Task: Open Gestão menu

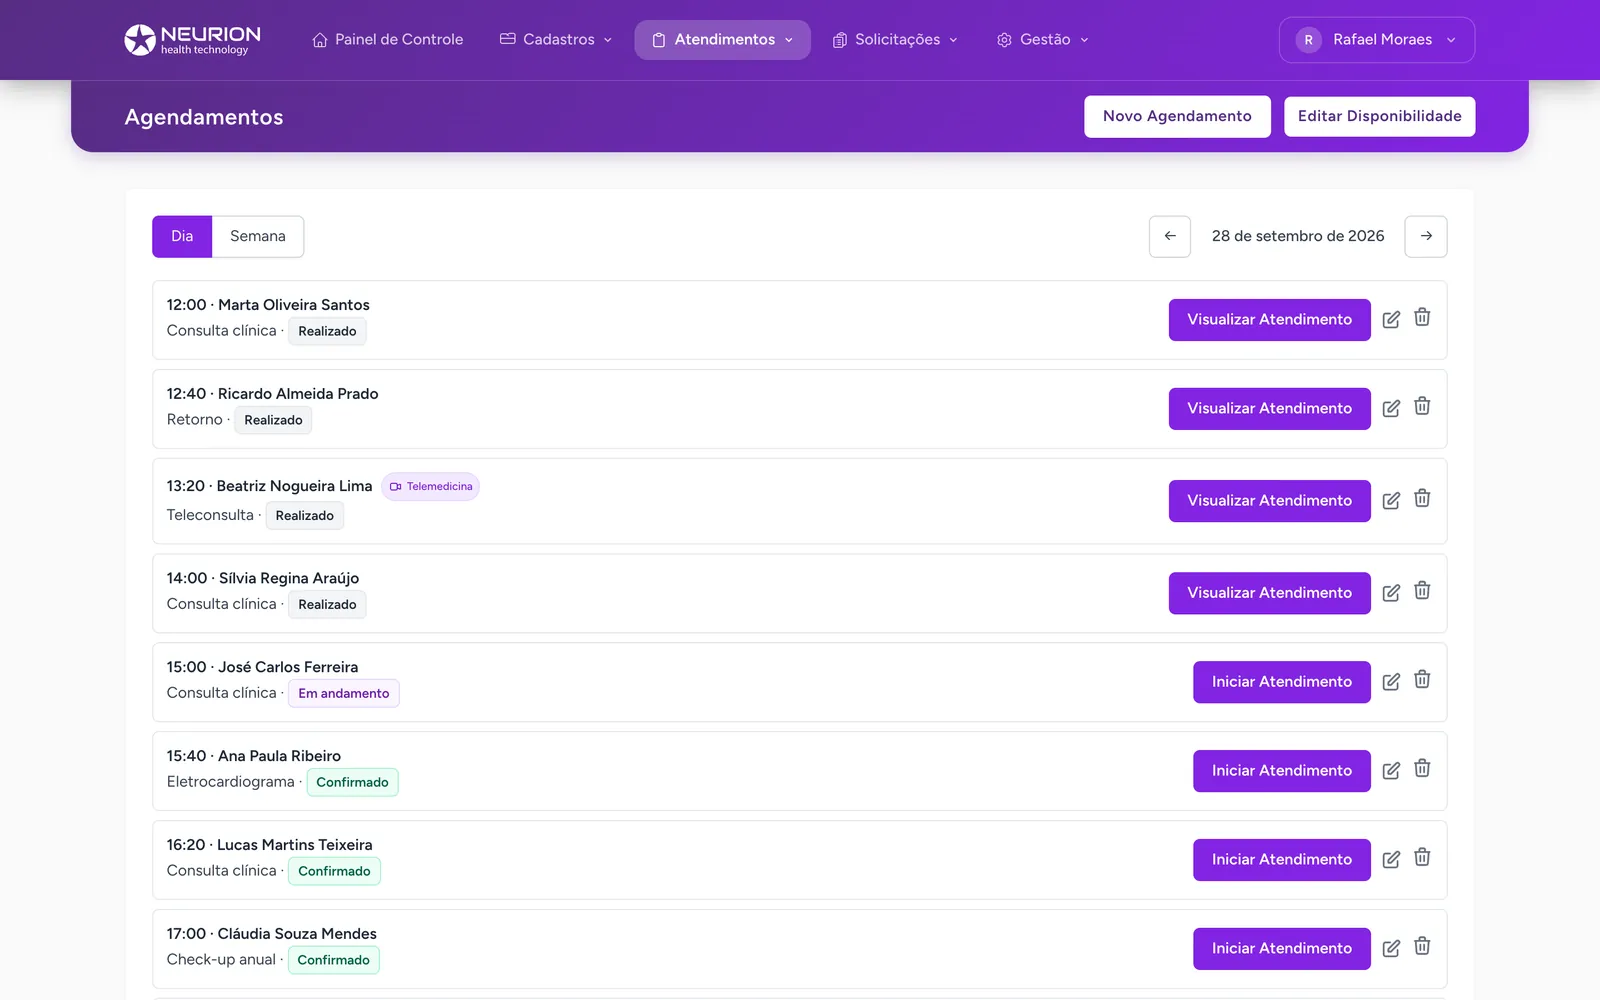Action: point(1043,40)
